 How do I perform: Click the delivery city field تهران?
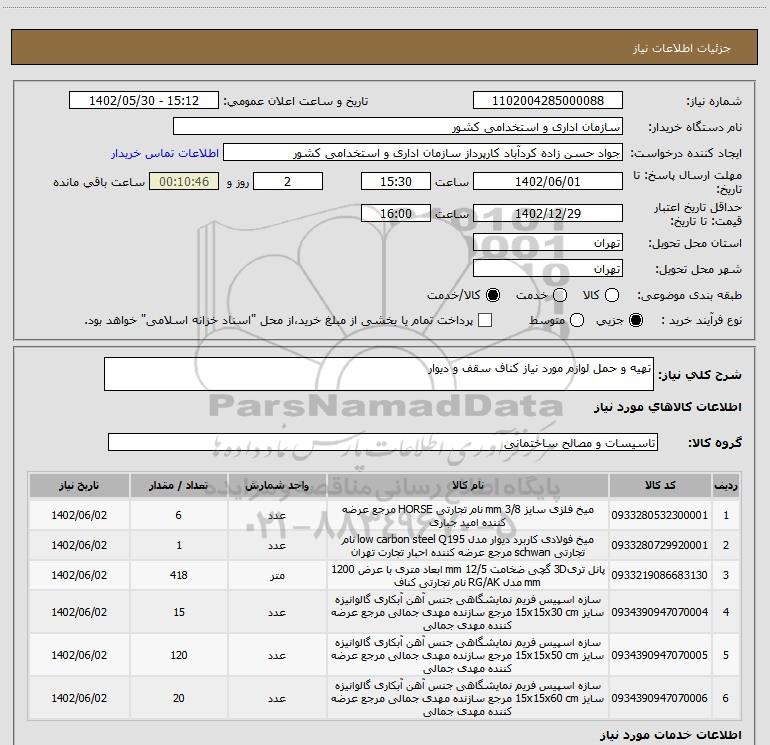[x=548, y=268]
